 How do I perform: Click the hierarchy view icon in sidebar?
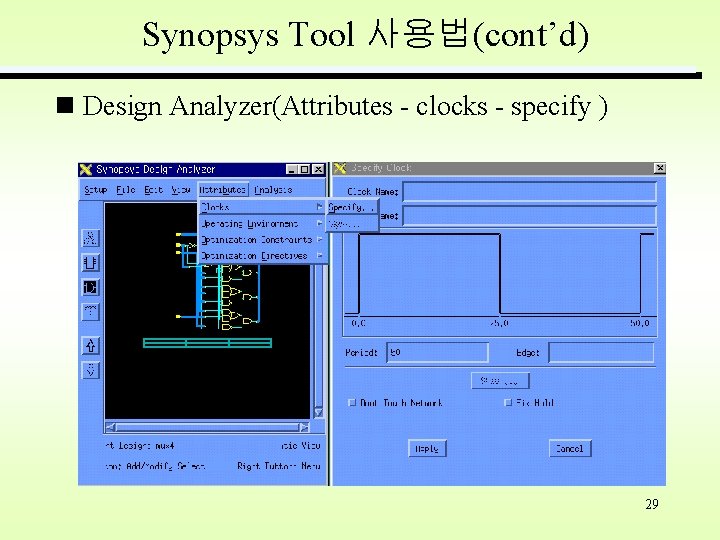click(90, 312)
